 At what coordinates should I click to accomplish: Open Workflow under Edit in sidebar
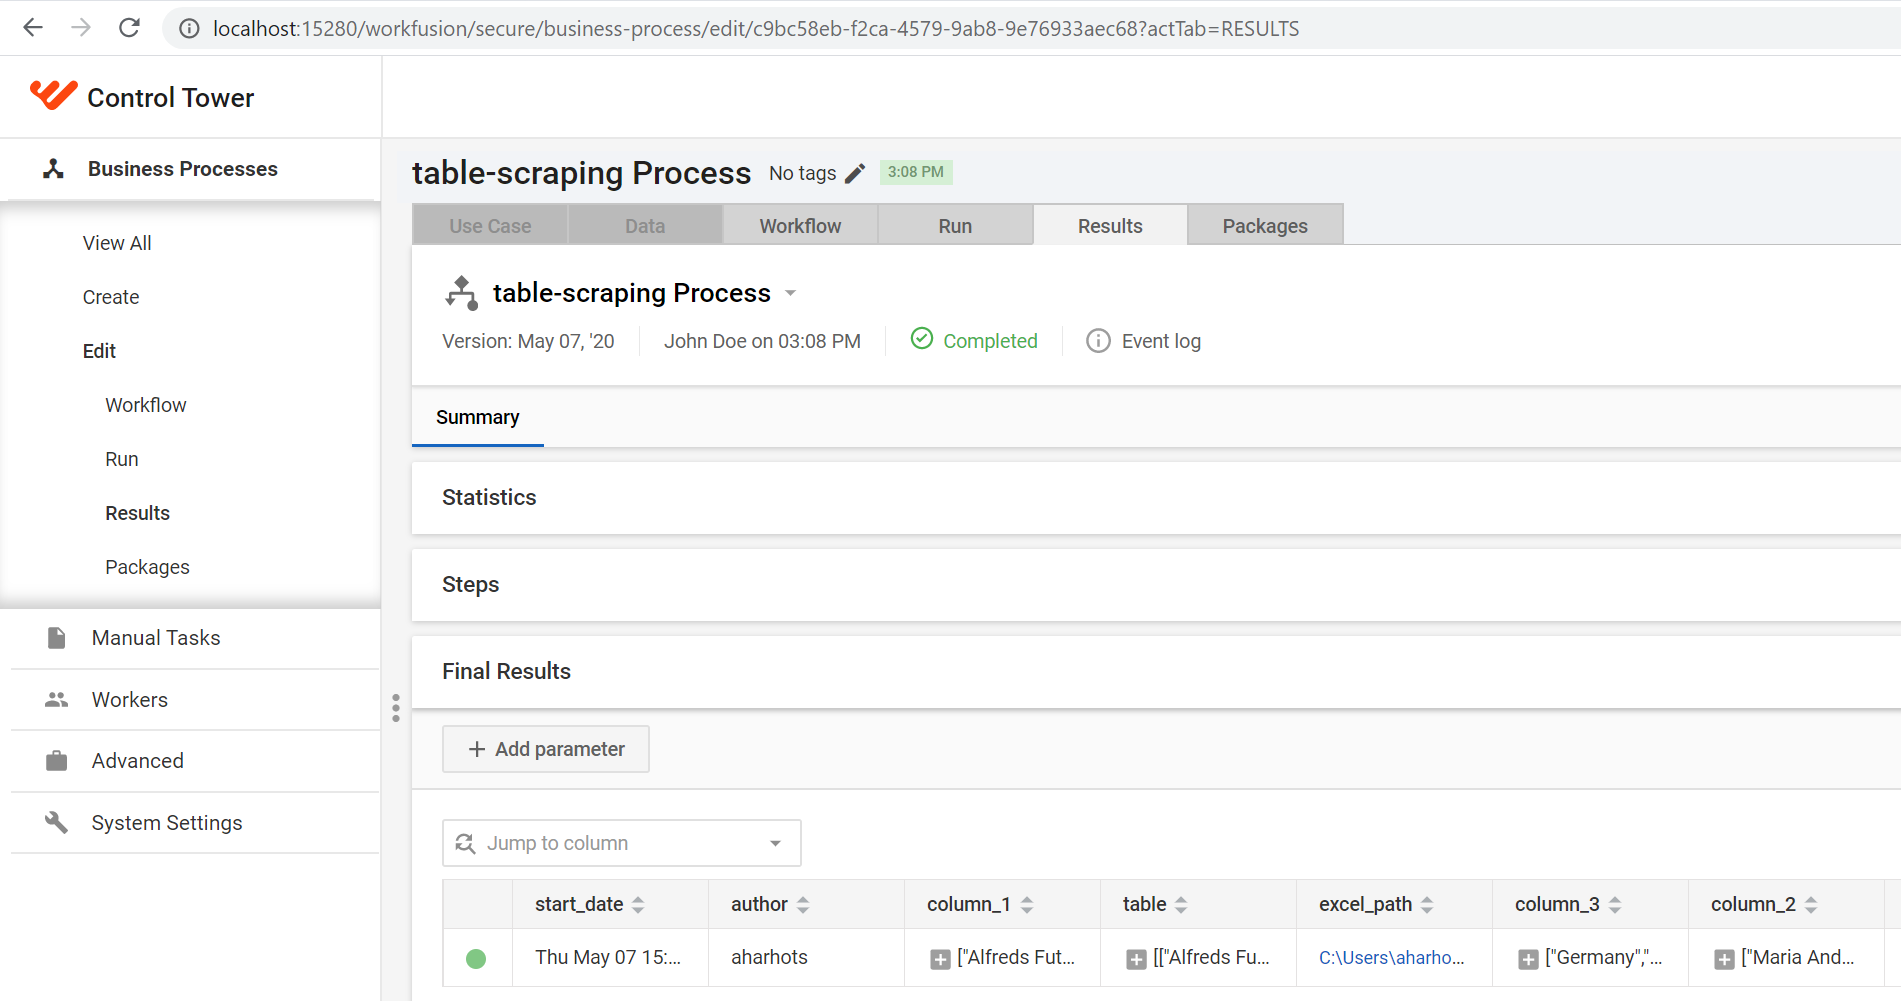point(146,405)
